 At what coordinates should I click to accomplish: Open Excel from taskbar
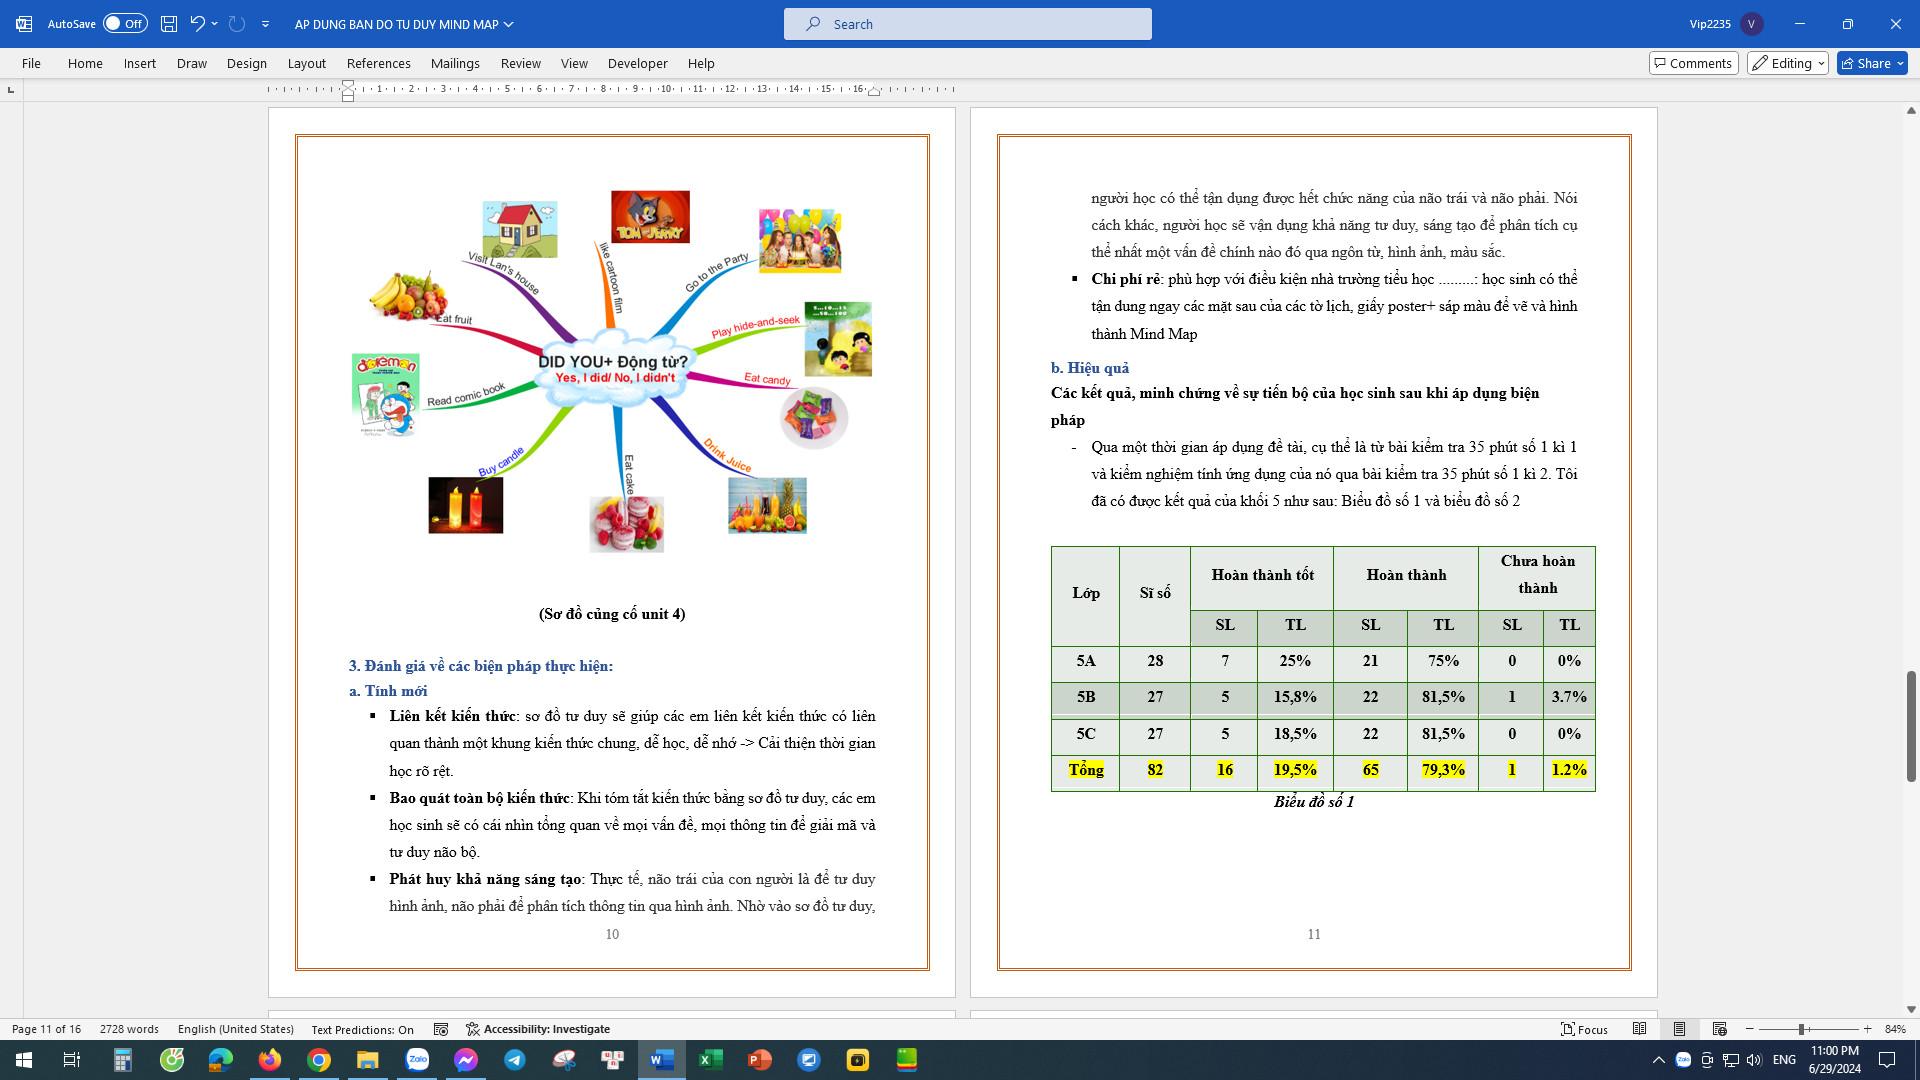pyautogui.click(x=710, y=1060)
